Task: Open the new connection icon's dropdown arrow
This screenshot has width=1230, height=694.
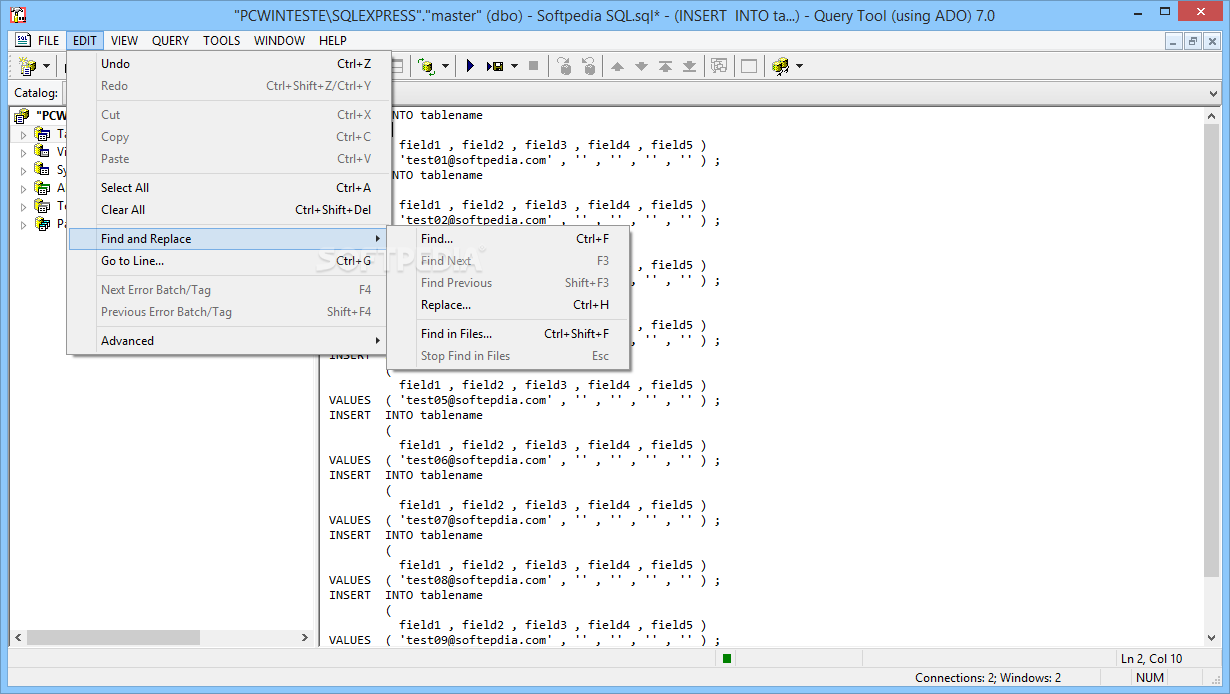Action: point(47,66)
